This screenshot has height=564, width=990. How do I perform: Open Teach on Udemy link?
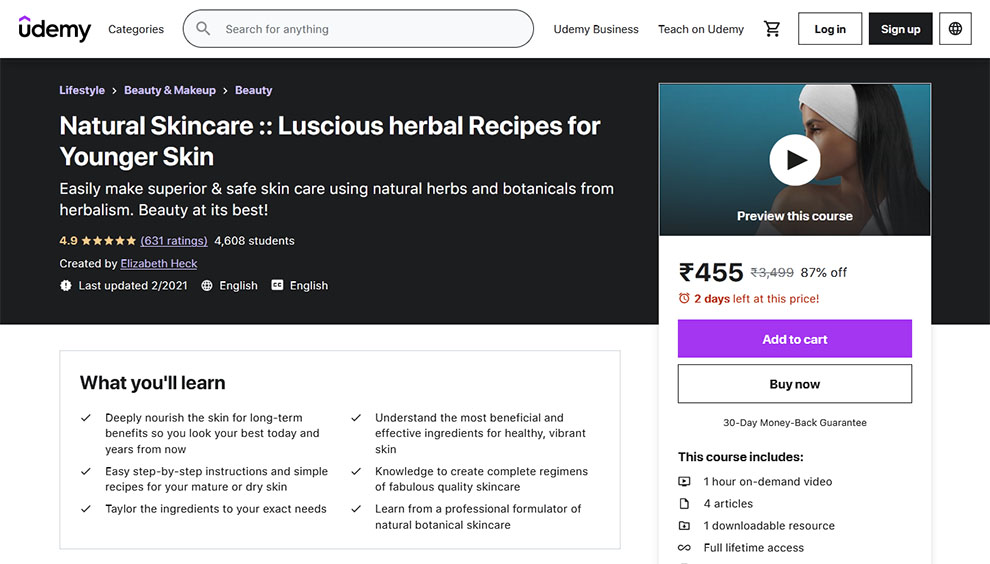(701, 29)
